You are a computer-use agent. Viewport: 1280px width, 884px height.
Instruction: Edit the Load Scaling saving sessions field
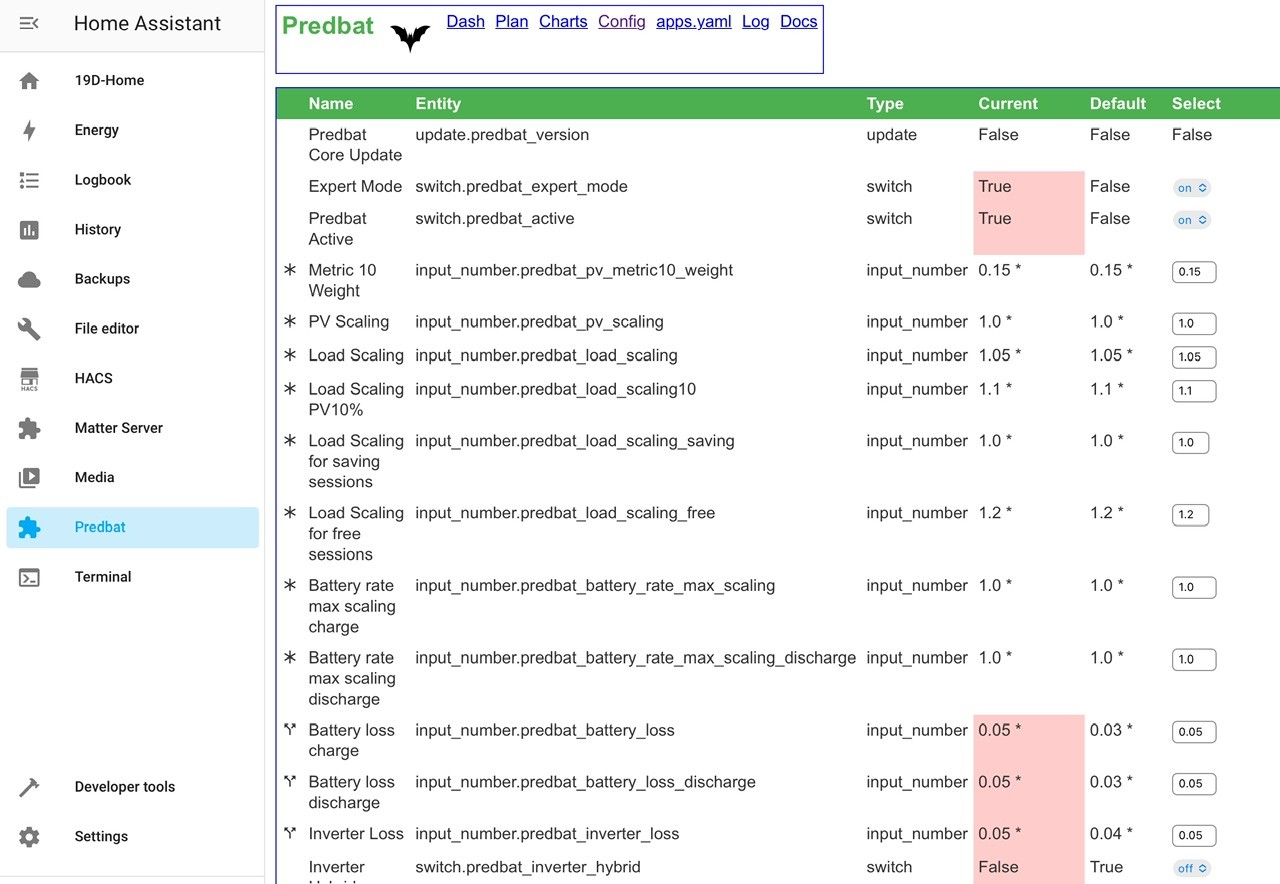(x=1190, y=443)
